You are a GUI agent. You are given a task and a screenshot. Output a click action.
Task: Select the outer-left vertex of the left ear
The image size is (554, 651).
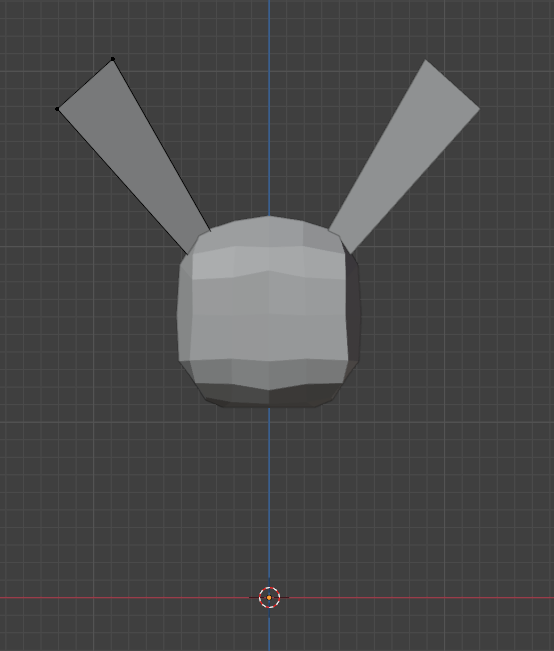tap(57, 109)
